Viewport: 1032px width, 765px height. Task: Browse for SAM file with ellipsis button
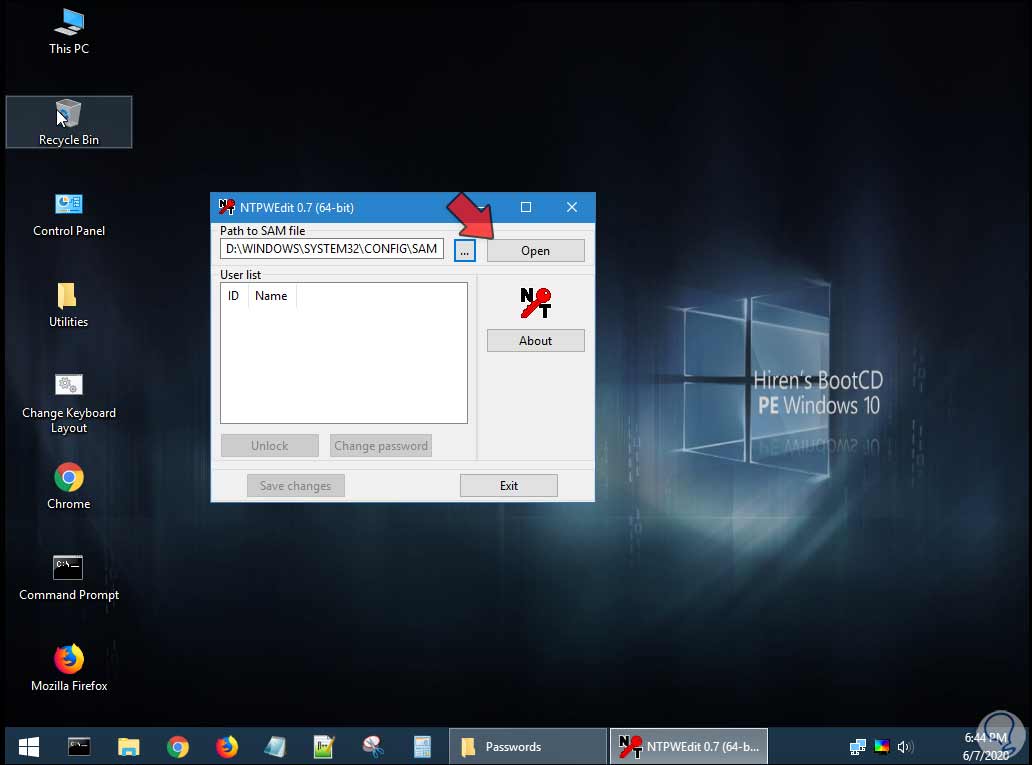point(465,250)
